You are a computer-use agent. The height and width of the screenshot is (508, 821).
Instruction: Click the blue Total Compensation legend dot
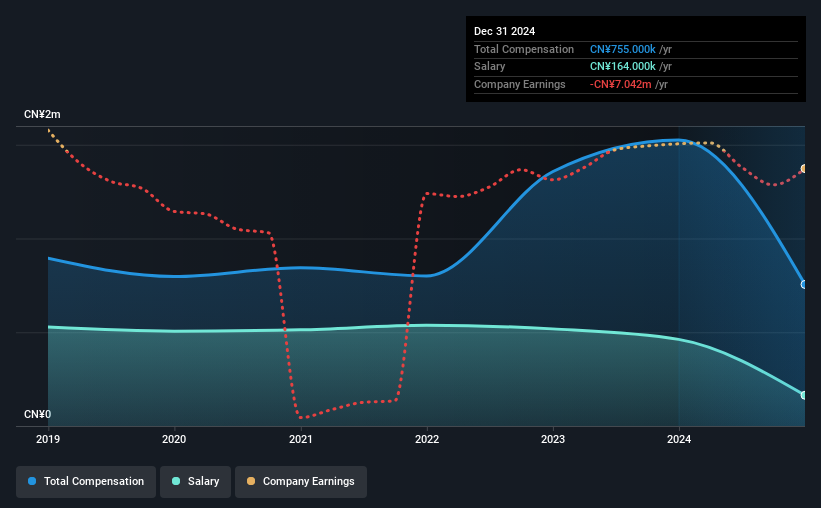[x=32, y=481]
